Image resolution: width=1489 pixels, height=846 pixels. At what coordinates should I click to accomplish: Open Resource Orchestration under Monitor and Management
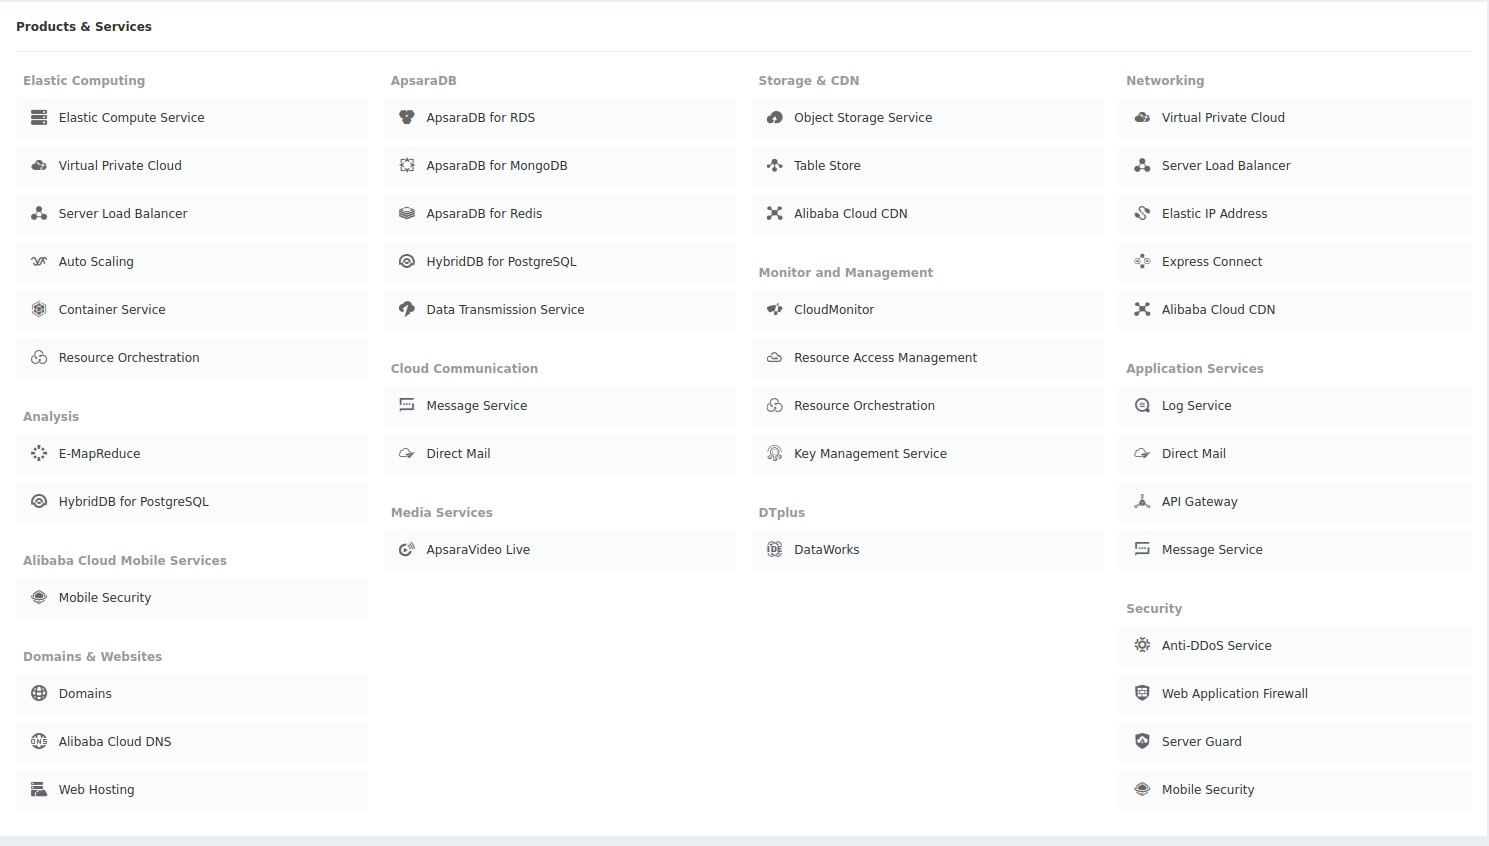[927, 406]
